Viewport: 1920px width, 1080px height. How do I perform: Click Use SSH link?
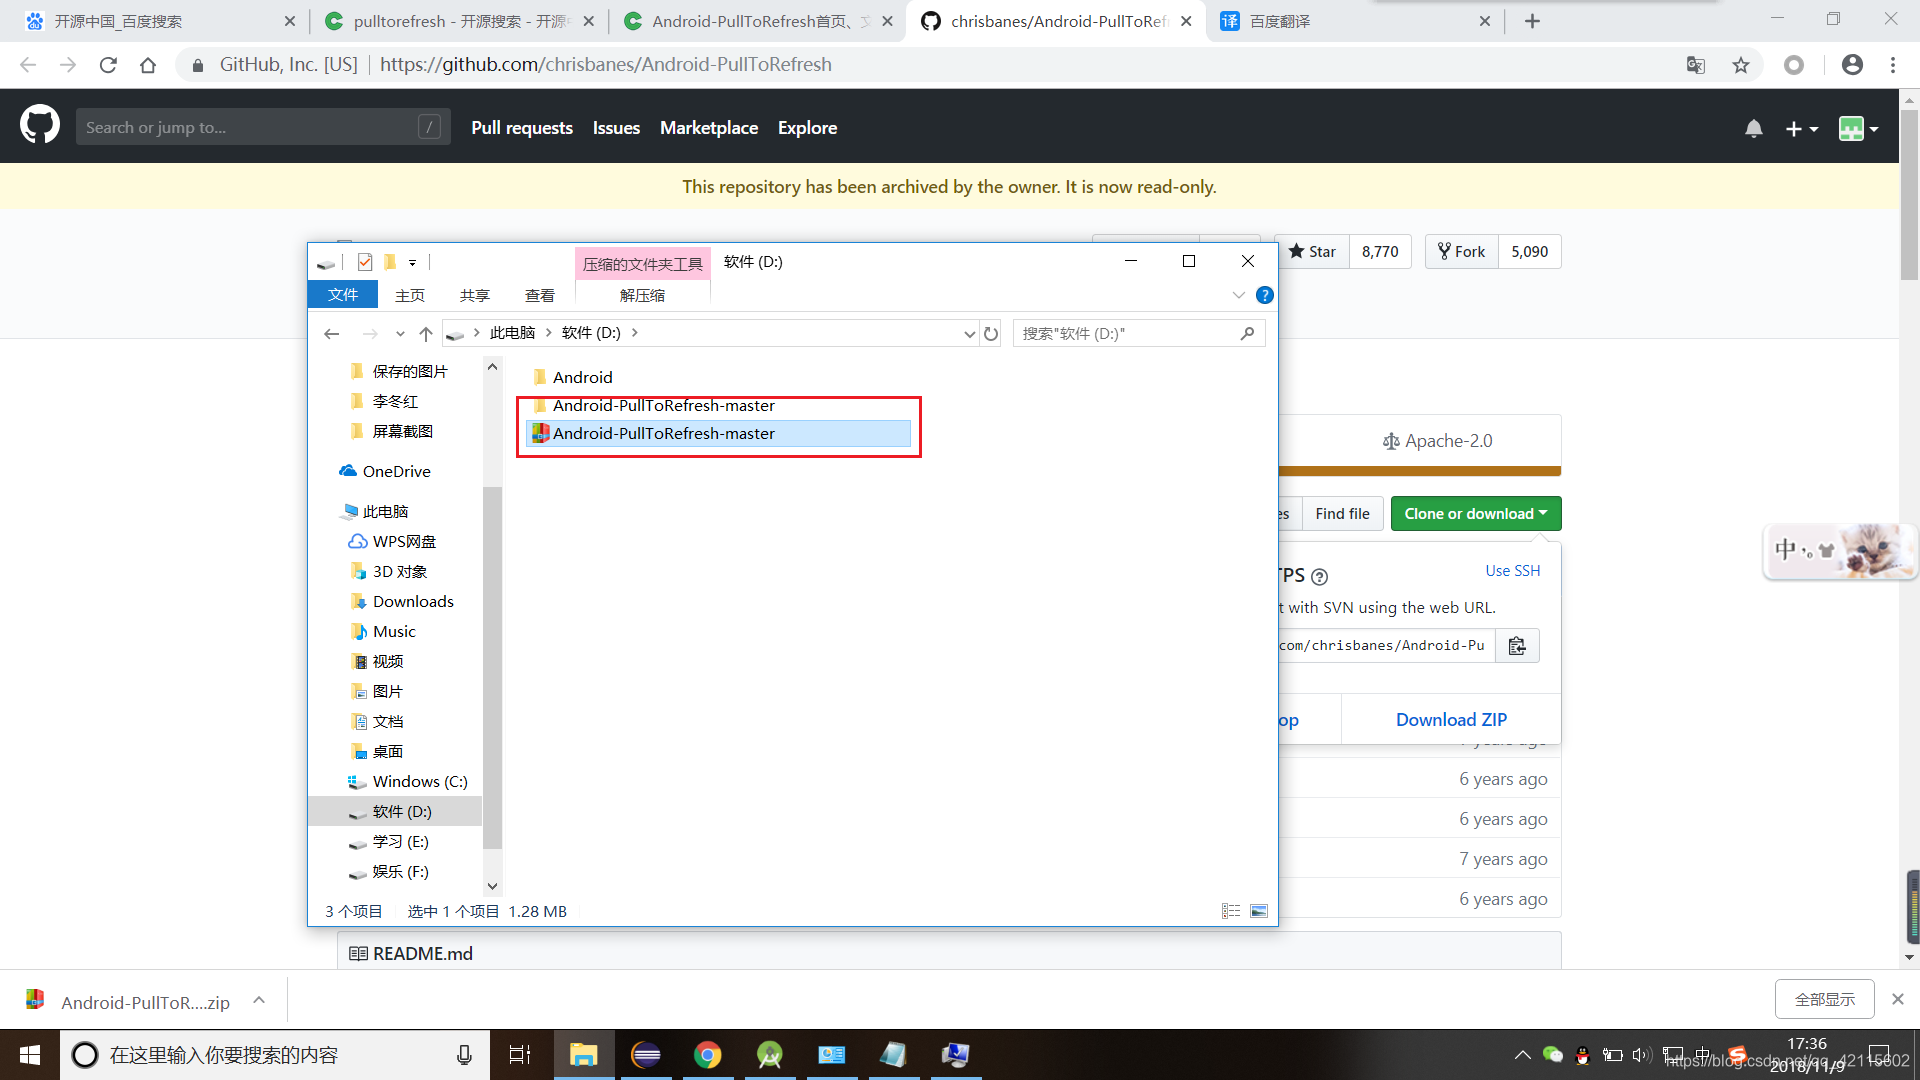pos(1512,571)
